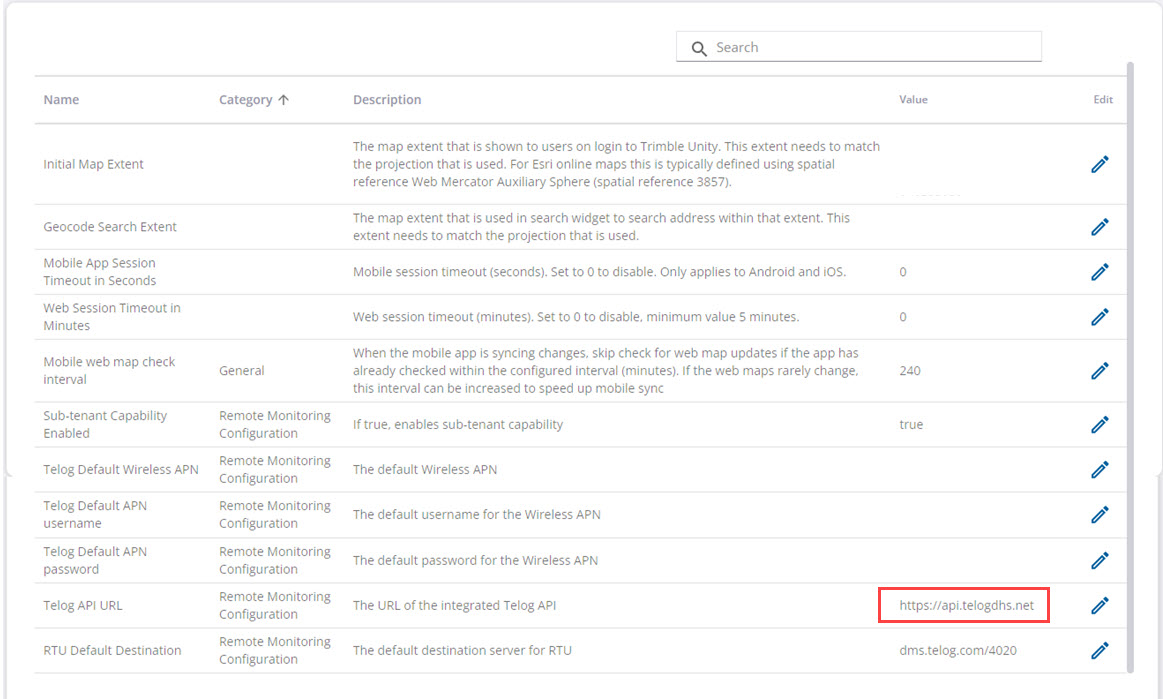Edit the Mobile web map check interval
Screen dimensions: 1163x699
(1100, 370)
